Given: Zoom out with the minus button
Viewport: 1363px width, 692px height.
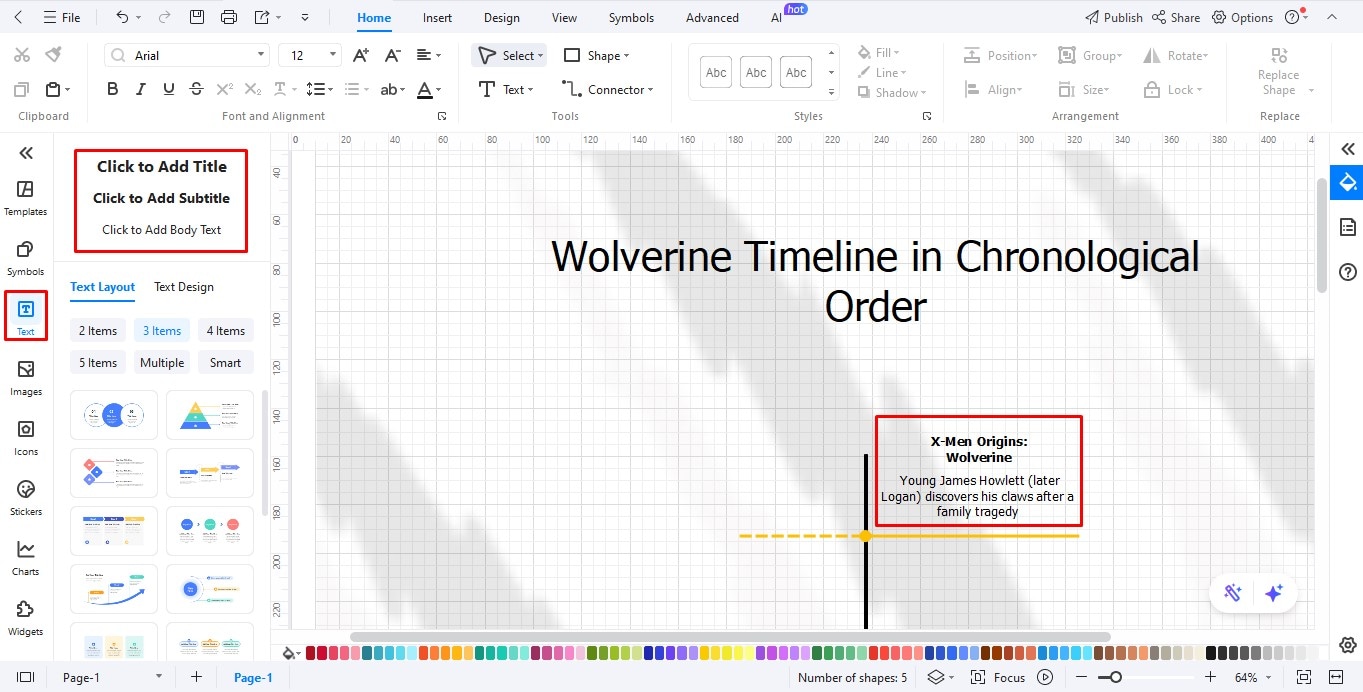Looking at the screenshot, I should tap(1084, 677).
